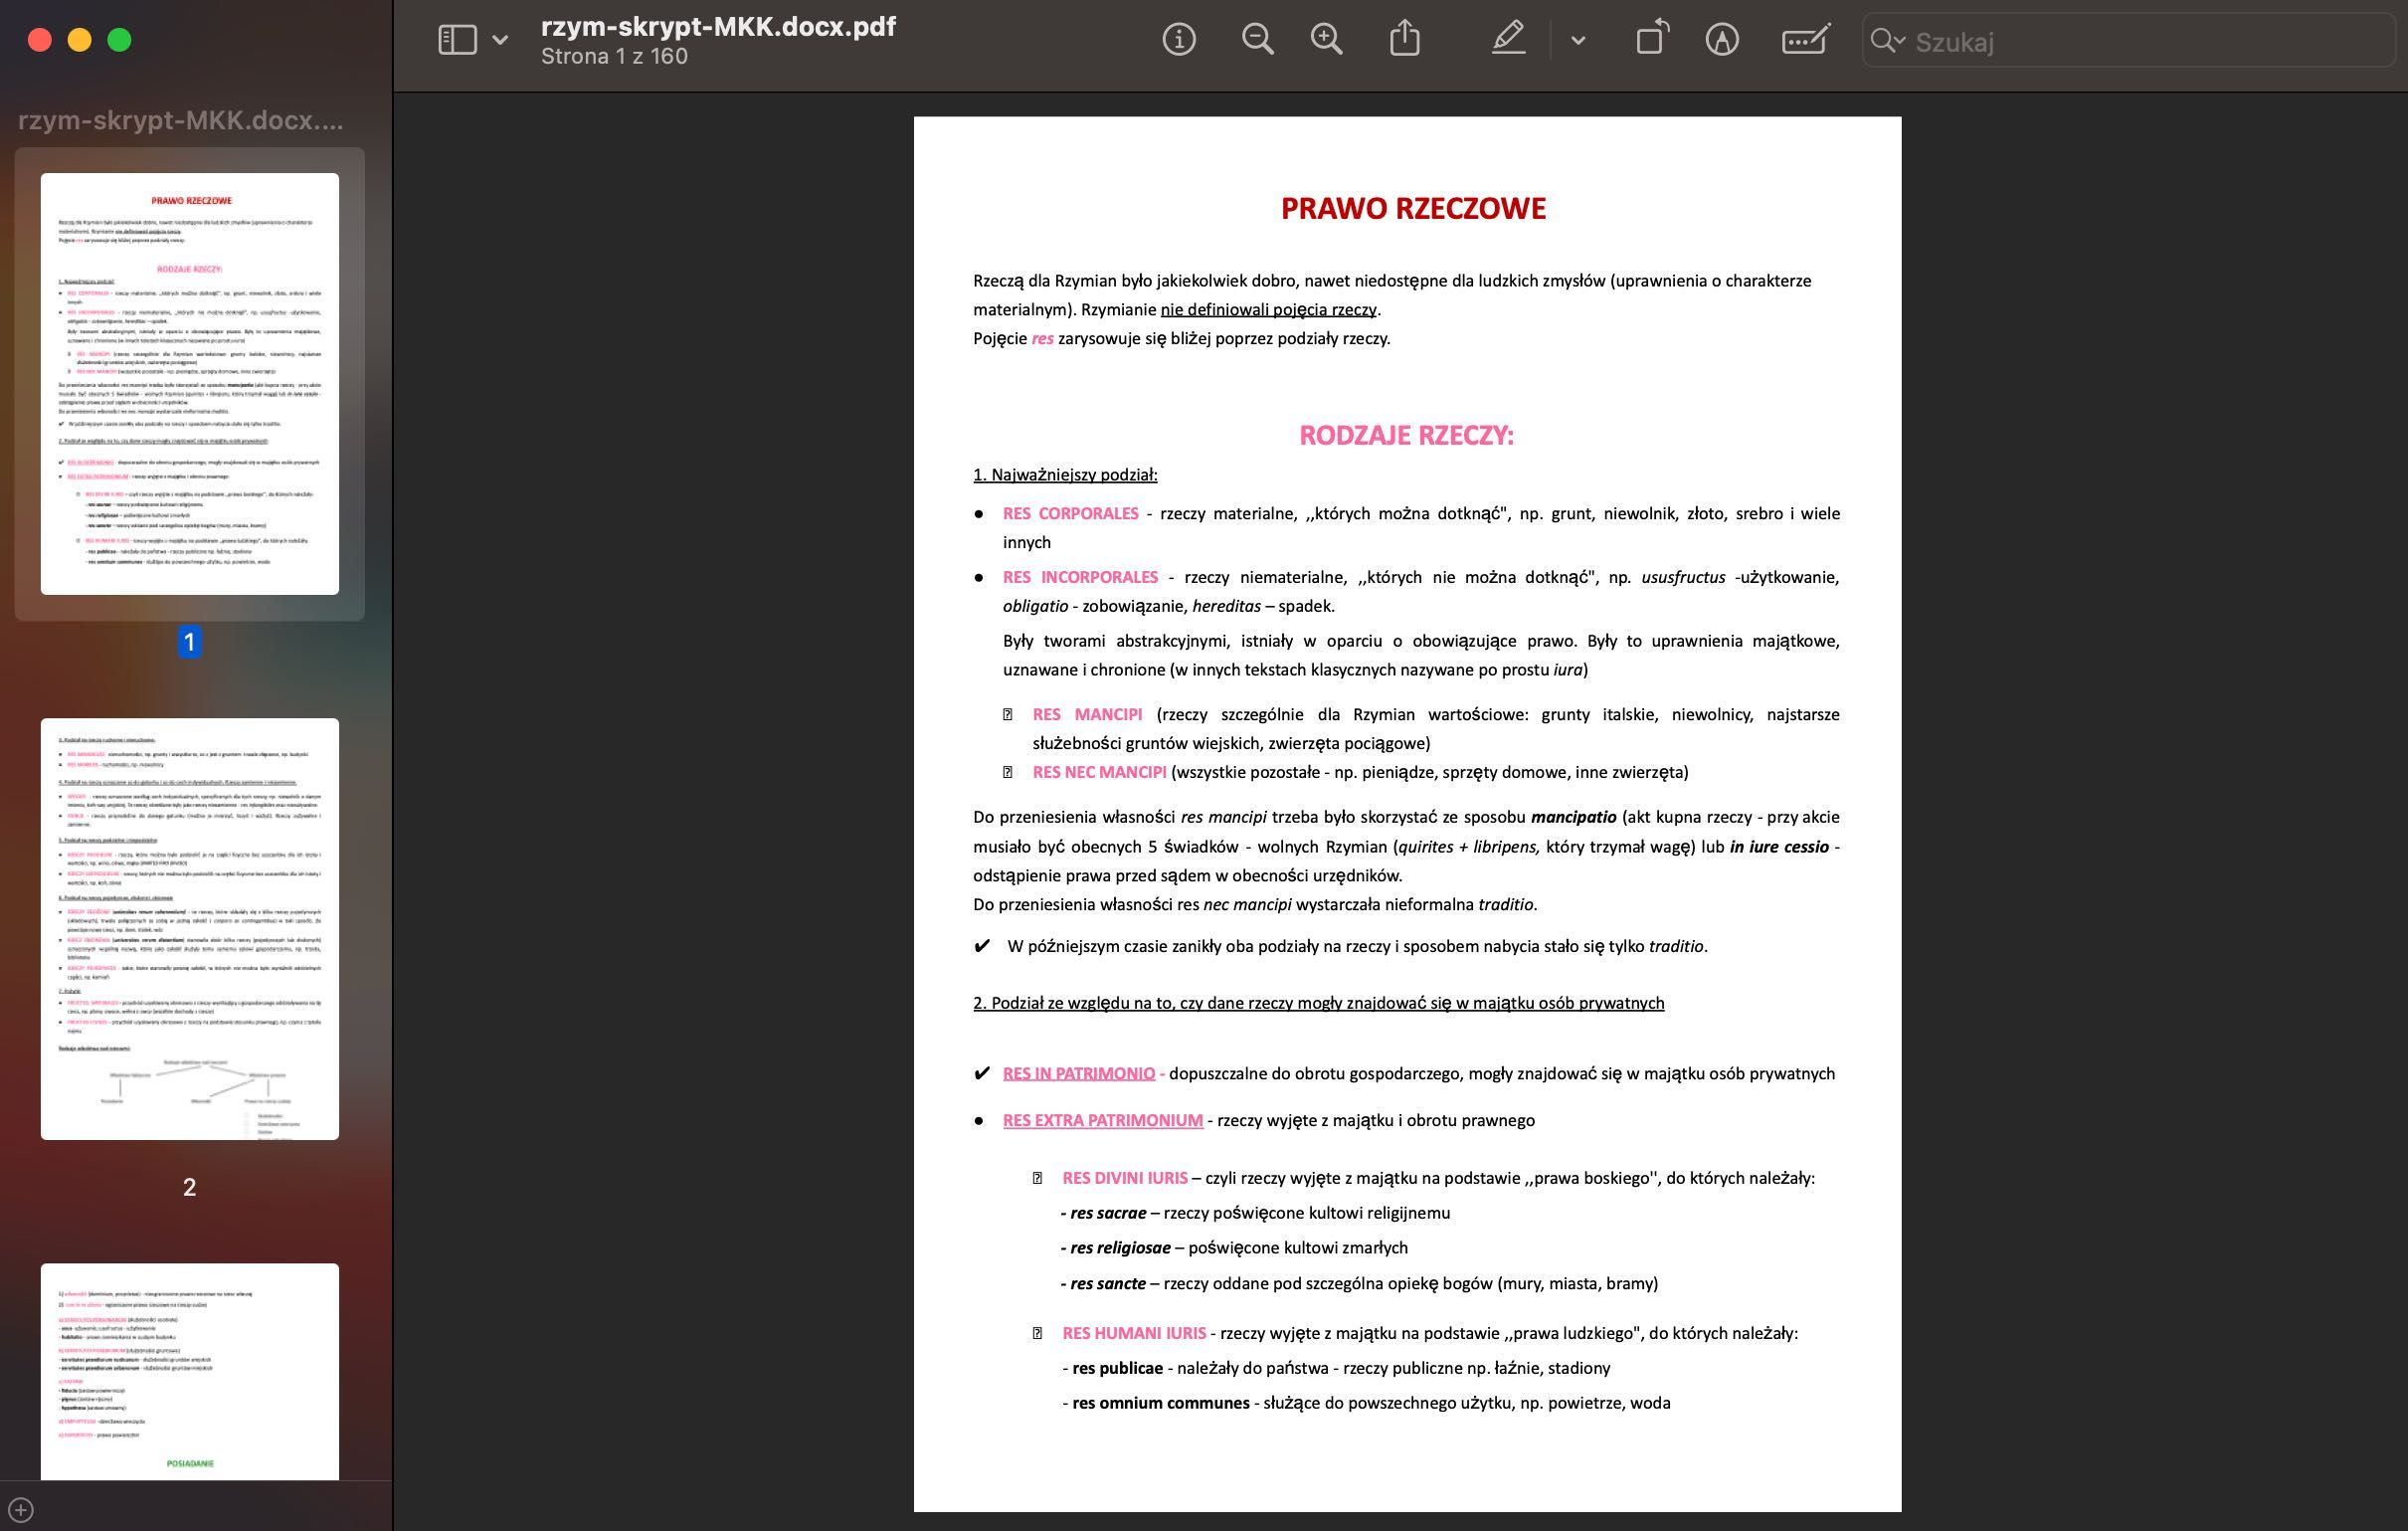Select page 3 thumbnail
2408x1531 pixels.
coord(190,1372)
